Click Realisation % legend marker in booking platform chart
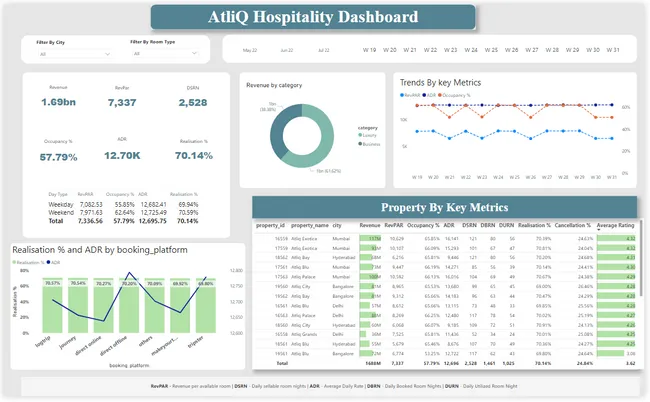Image resolution: width=650 pixels, height=402 pixels. pos(14,262)
